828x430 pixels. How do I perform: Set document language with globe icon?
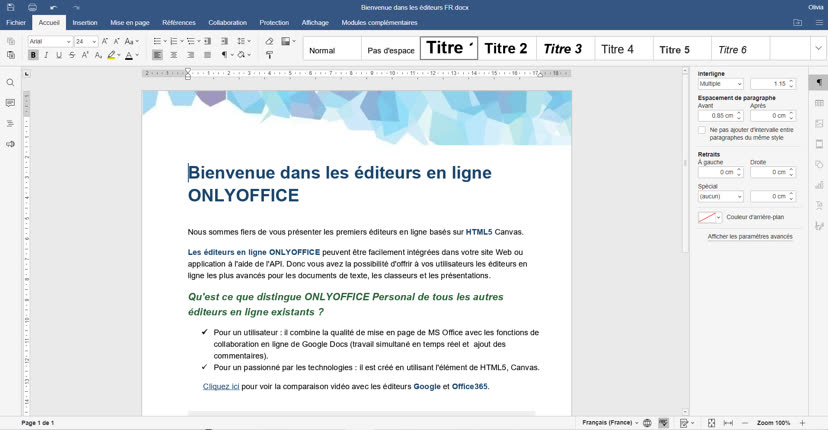click(647, 423)
